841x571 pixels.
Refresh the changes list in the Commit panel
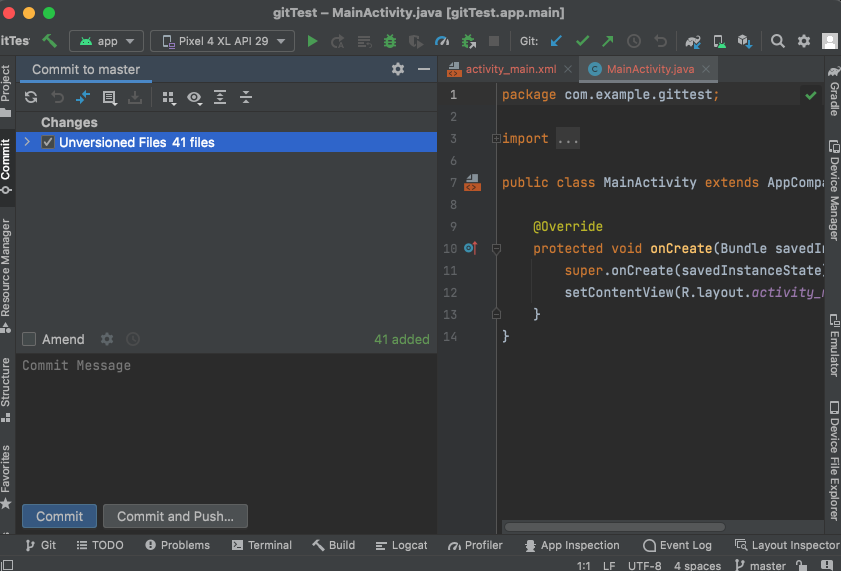31,98
